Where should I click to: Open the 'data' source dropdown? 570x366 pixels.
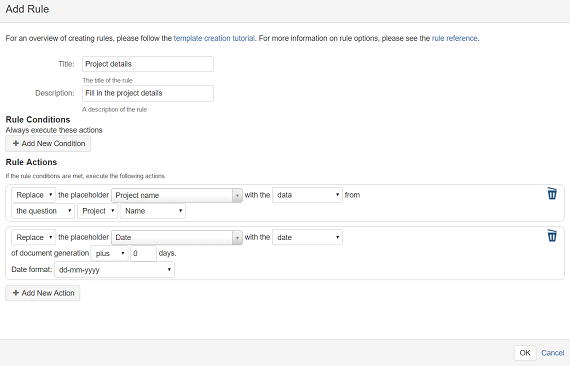tap(307, 195)
